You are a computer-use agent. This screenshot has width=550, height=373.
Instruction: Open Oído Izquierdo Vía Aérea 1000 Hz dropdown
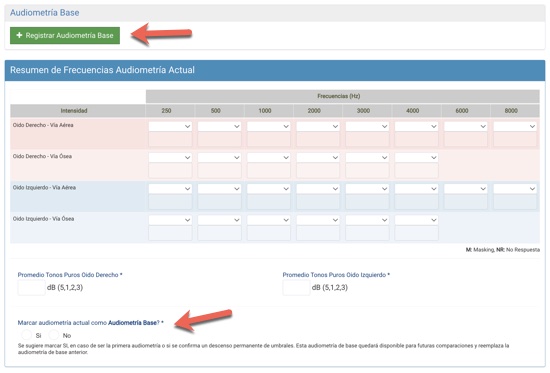click(x=269, y=189)
